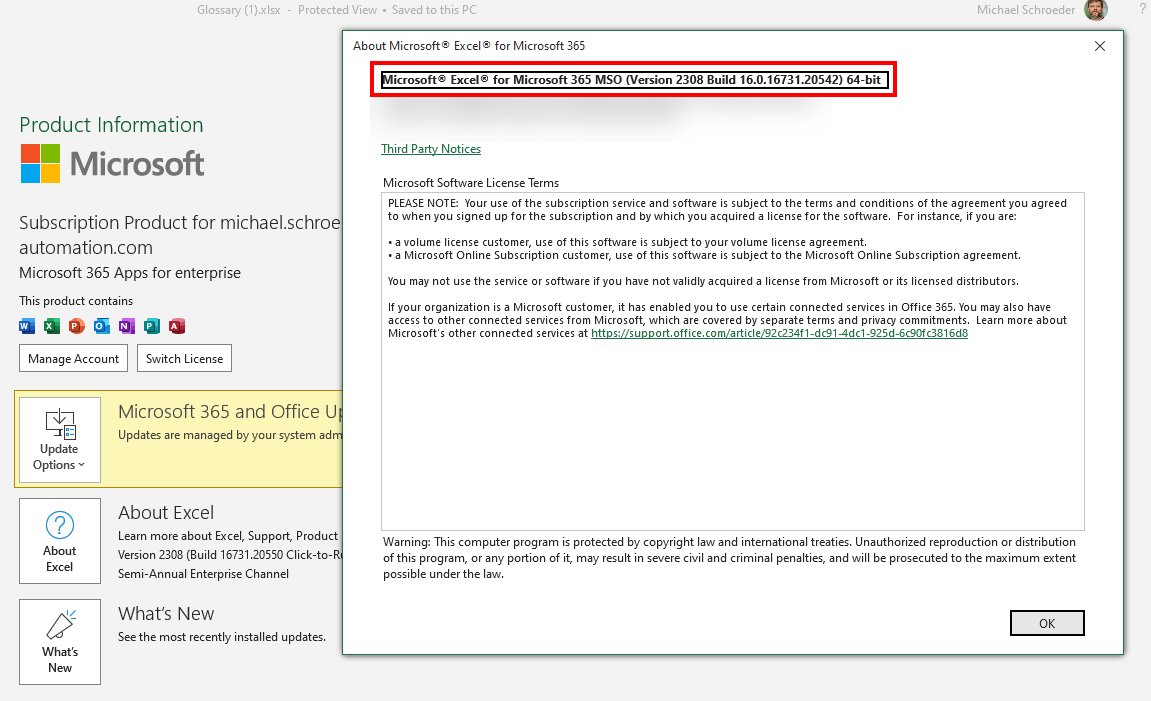Click the Microsoft Software License Terms label

tap(471, 183)
